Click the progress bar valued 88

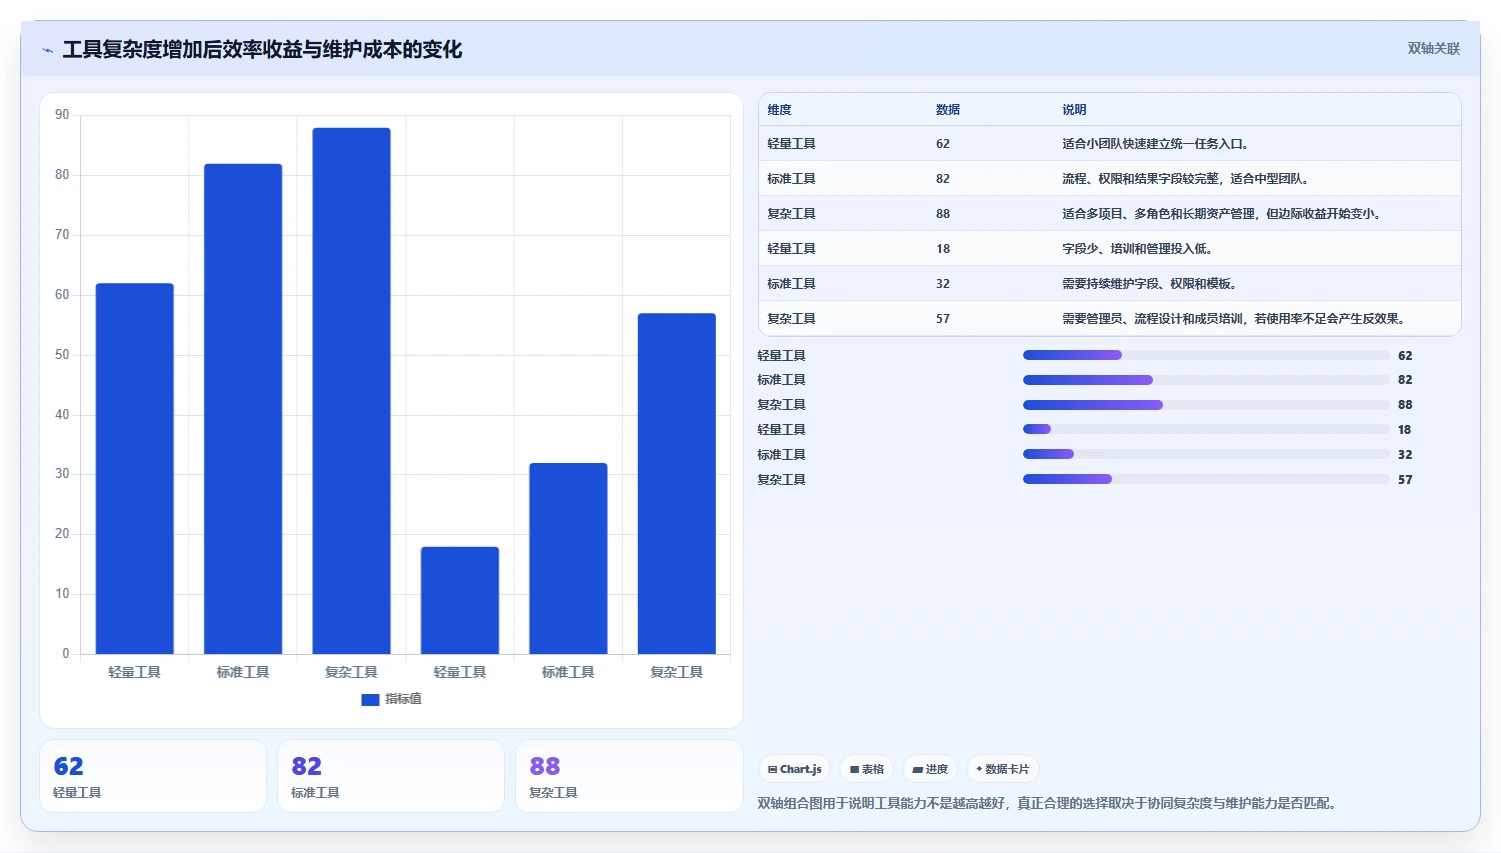click(1206, 405)
